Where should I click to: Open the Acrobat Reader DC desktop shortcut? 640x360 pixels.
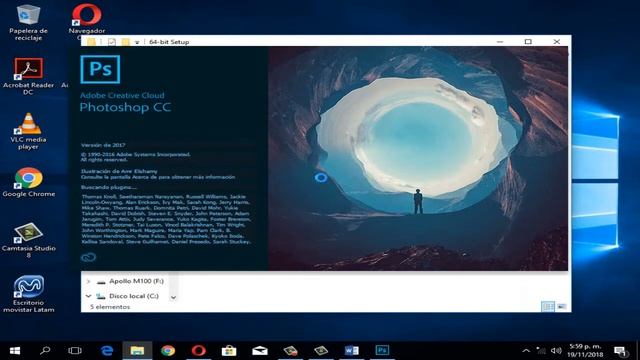pyautogui.click(x=28, y=76)
